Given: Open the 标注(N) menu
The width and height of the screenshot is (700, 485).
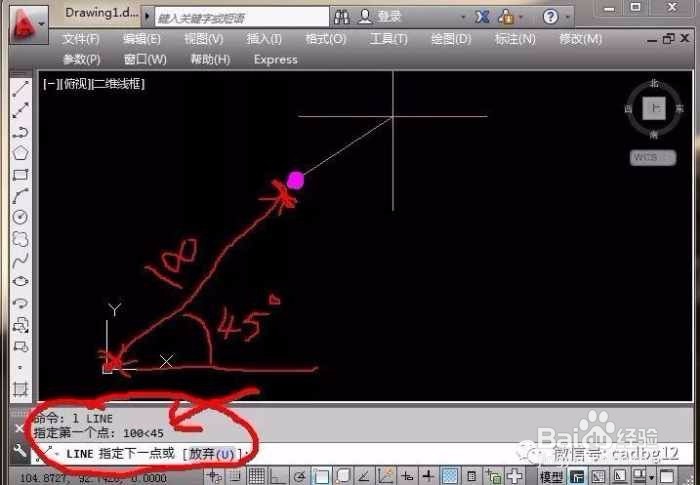Looking at the screenshot, I should pyautogui.click(x=515, y=39).
